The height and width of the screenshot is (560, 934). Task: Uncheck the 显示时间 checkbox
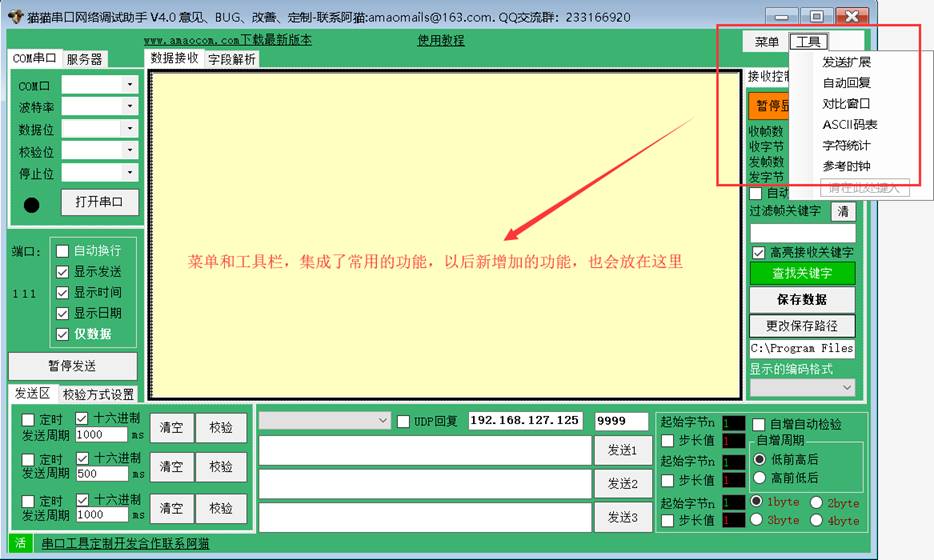pyautogui.click(x=62, y=292)
